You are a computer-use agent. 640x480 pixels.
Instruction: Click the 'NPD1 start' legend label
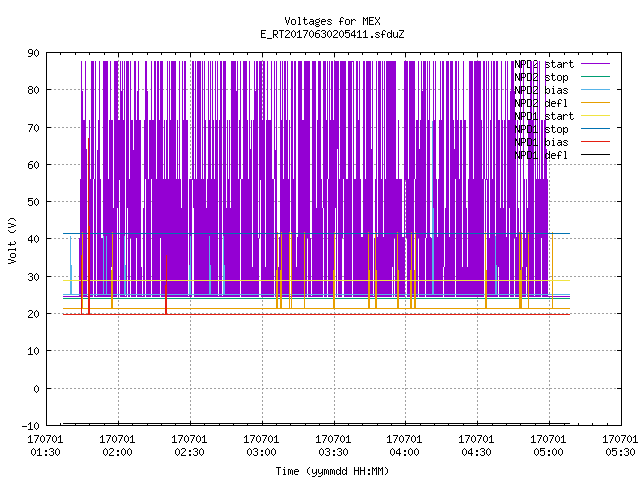(x=544, y=116)
